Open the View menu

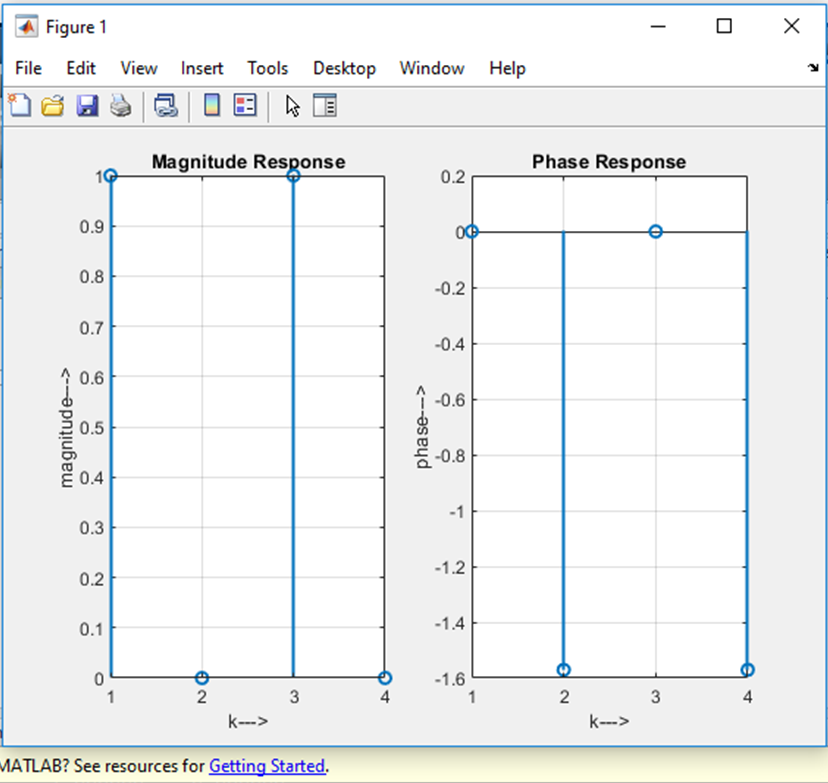(x=139, y=68)
